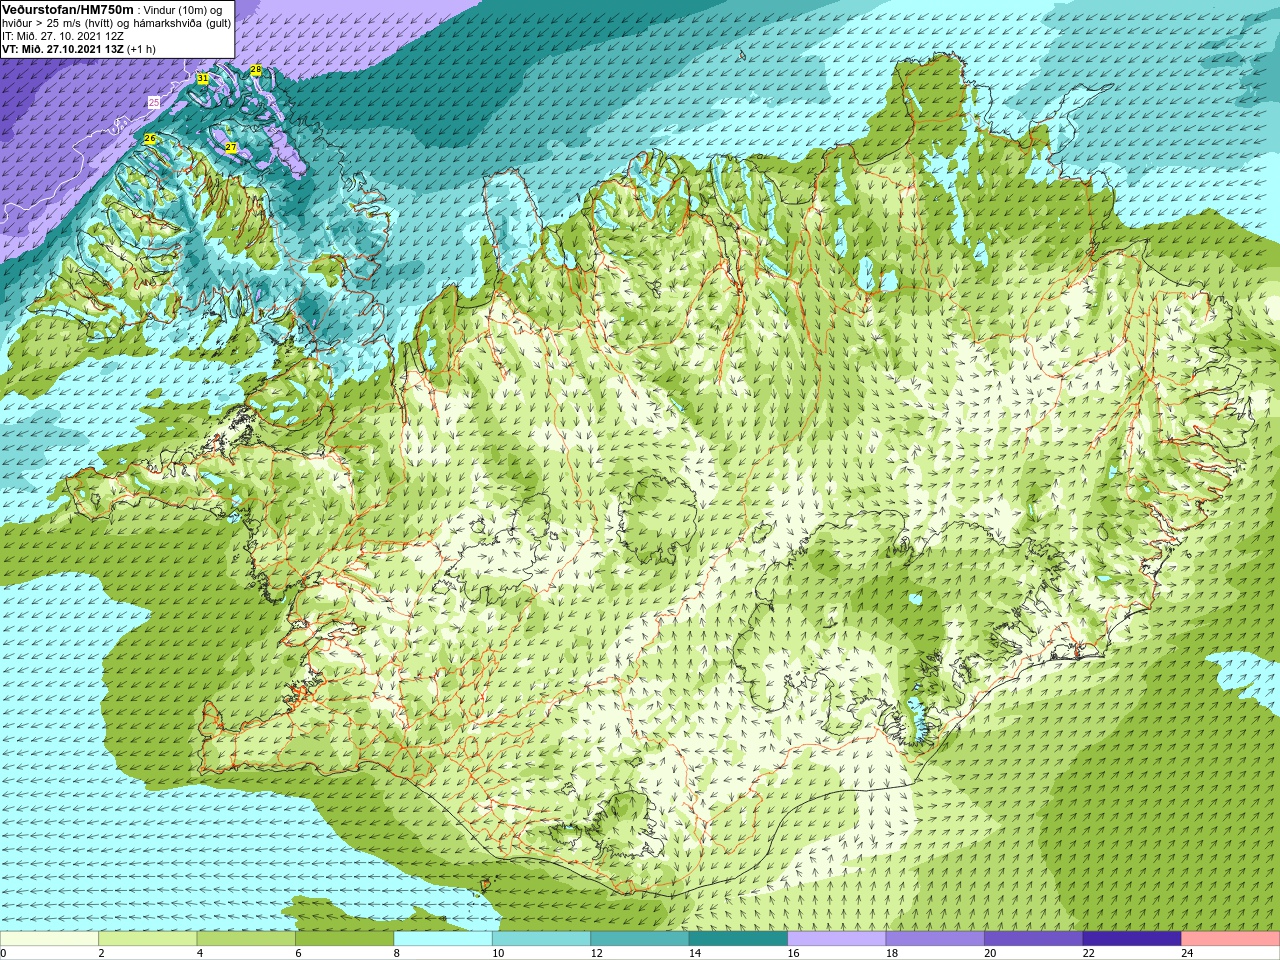
Task: Click the legend scale value 10
Action: click(498, 953)
